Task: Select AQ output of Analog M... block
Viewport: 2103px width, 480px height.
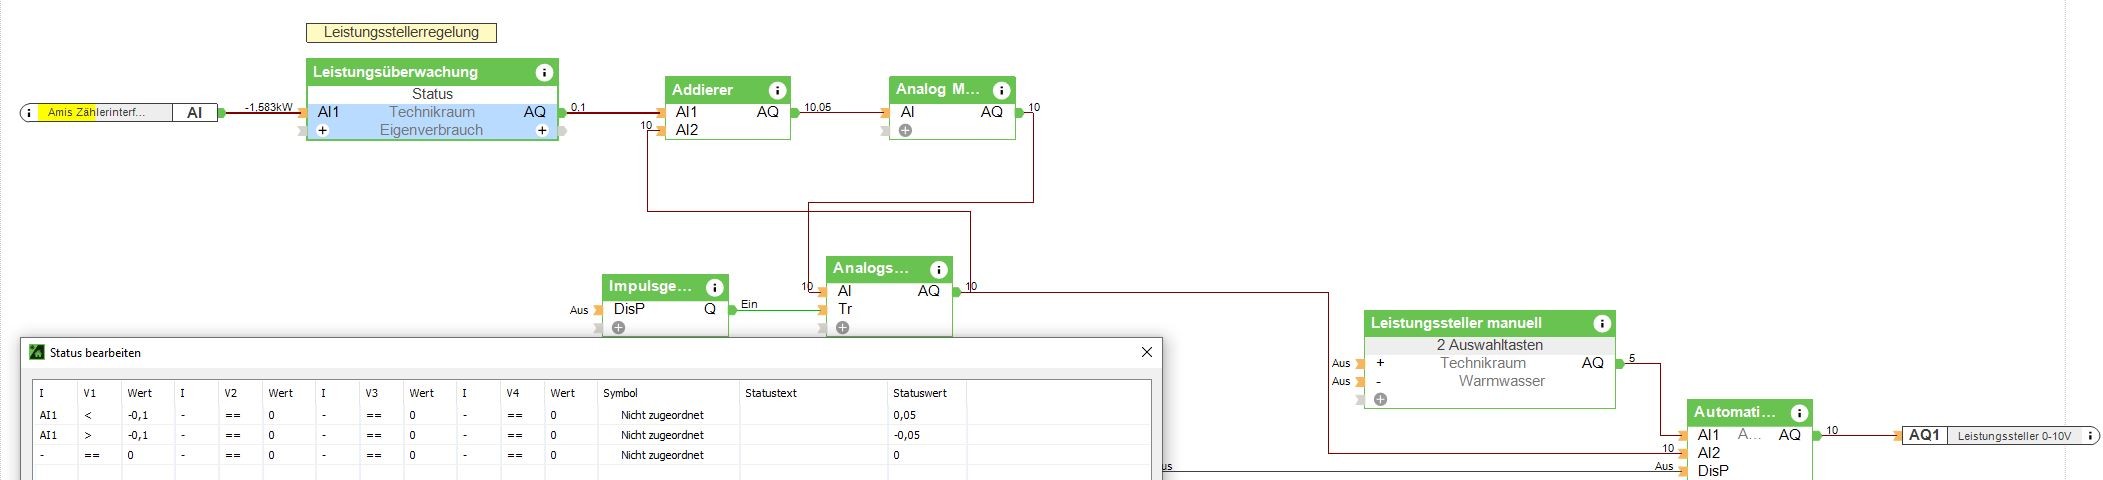Action: point(991,112)
